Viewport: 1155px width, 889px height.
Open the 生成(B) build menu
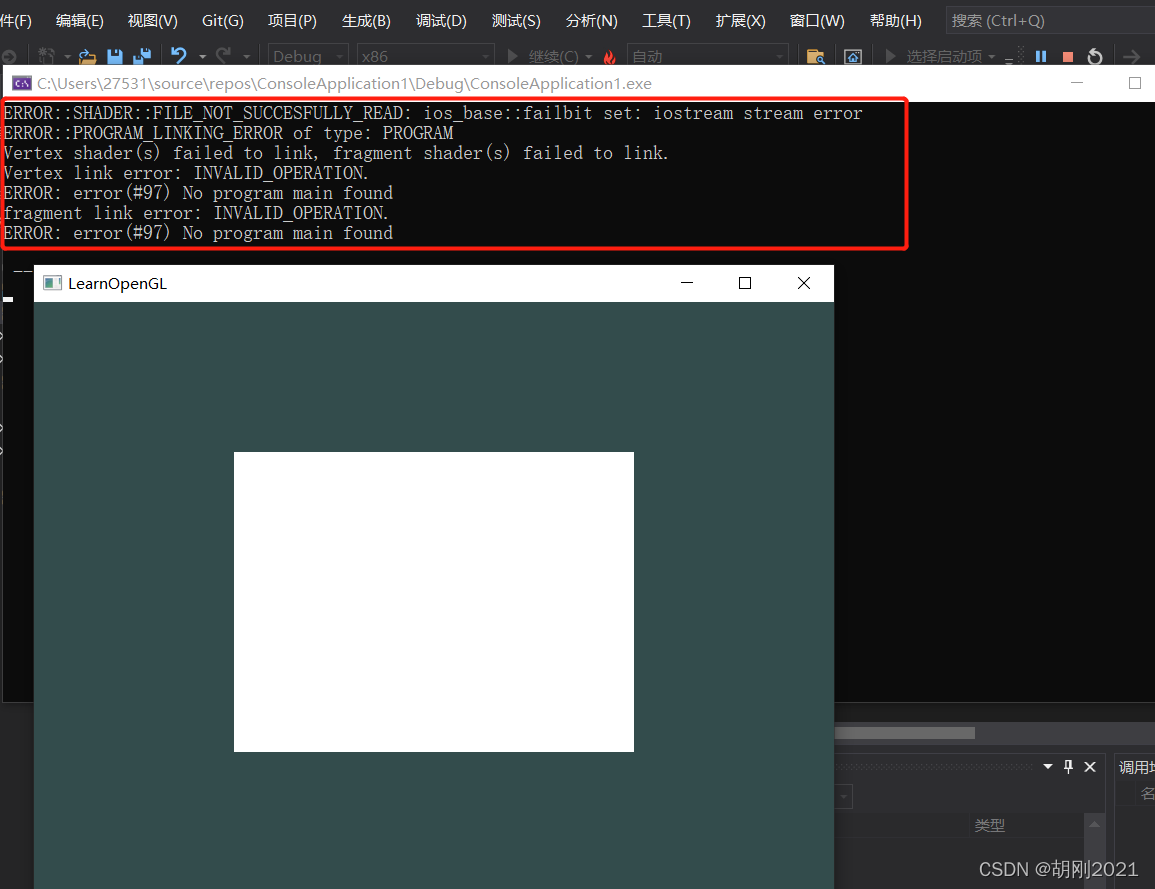(x=366, y=21)
